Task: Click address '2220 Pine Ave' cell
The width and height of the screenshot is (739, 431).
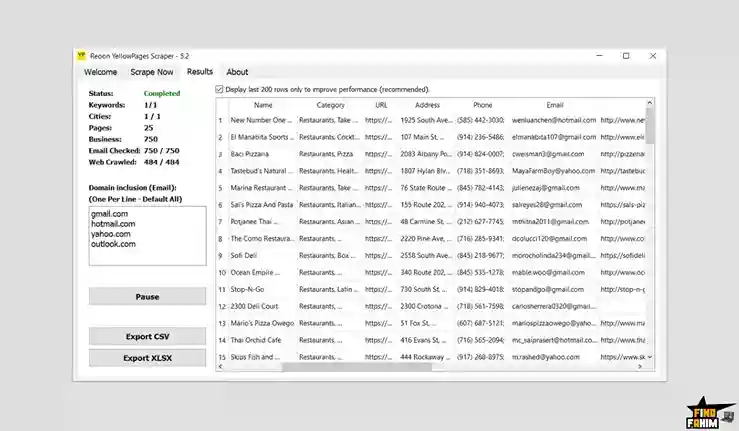Action: pos(426,239)
